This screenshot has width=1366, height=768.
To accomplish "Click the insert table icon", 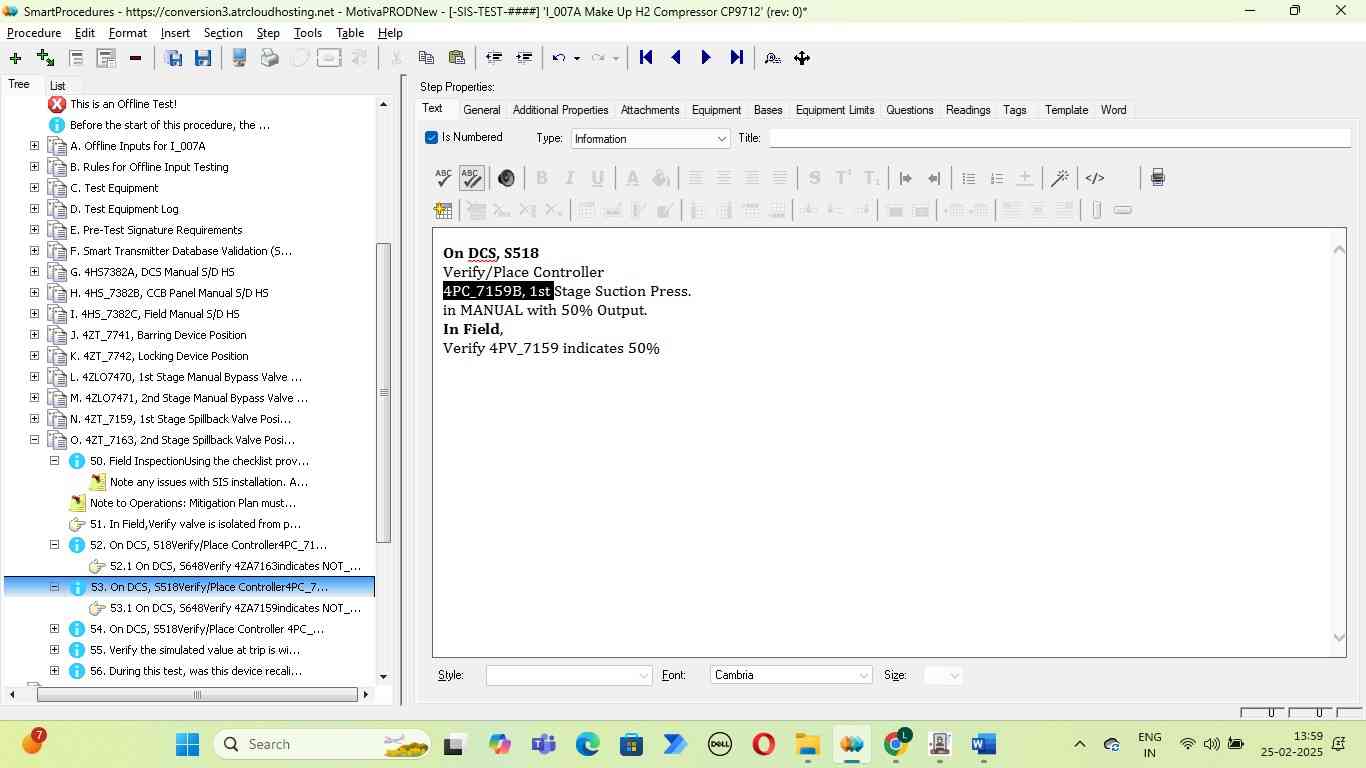I will tap(443, 210).
